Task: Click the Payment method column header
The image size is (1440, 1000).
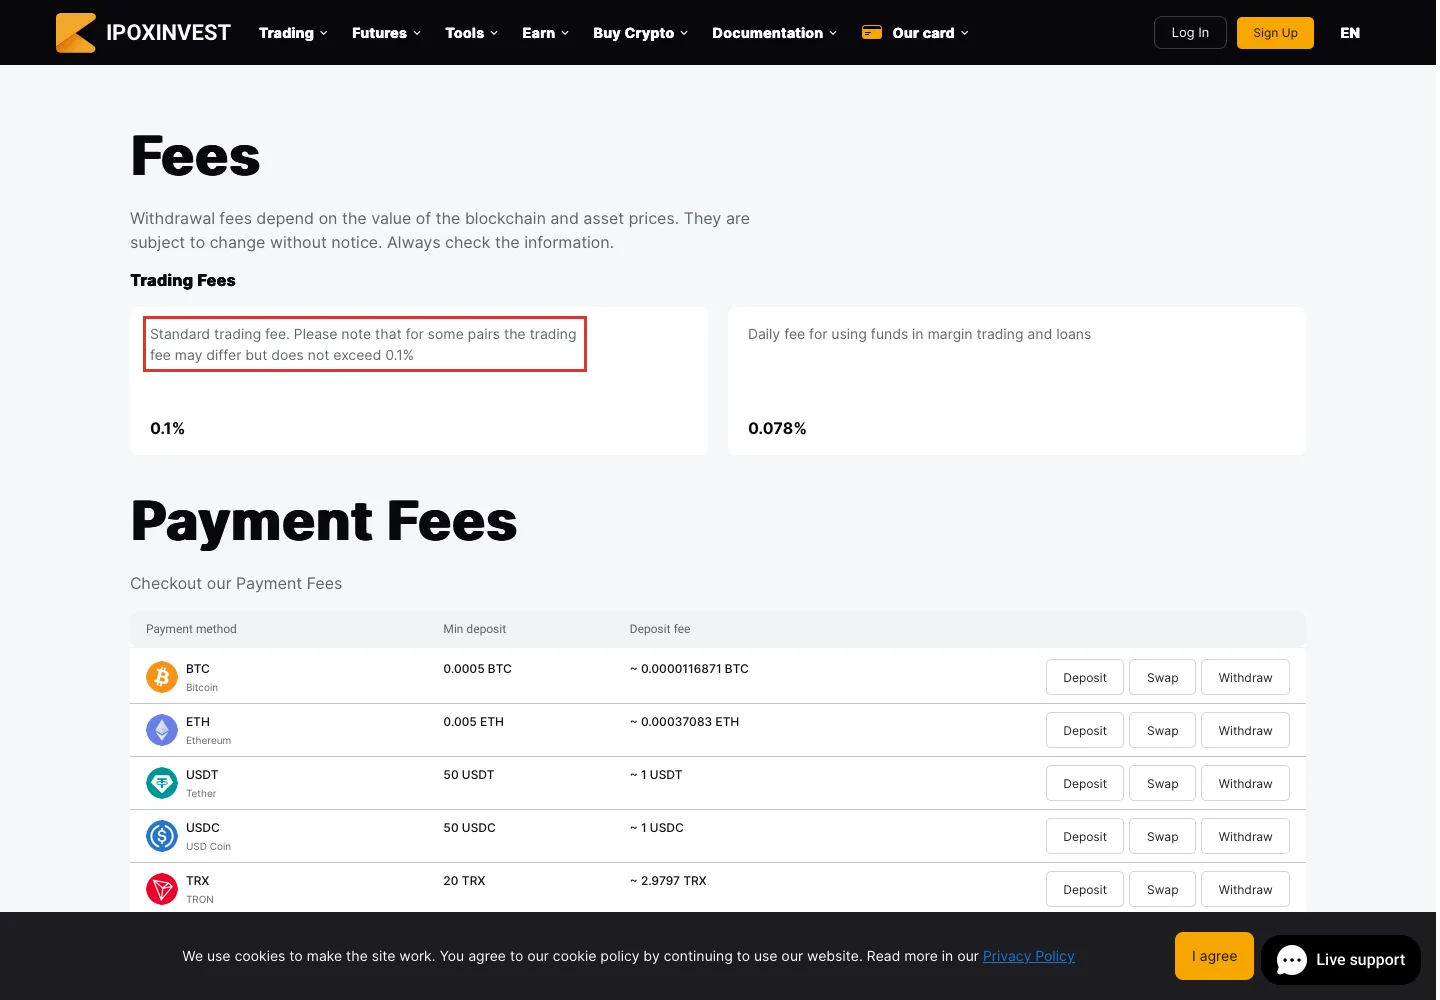Action: (191, 629)
